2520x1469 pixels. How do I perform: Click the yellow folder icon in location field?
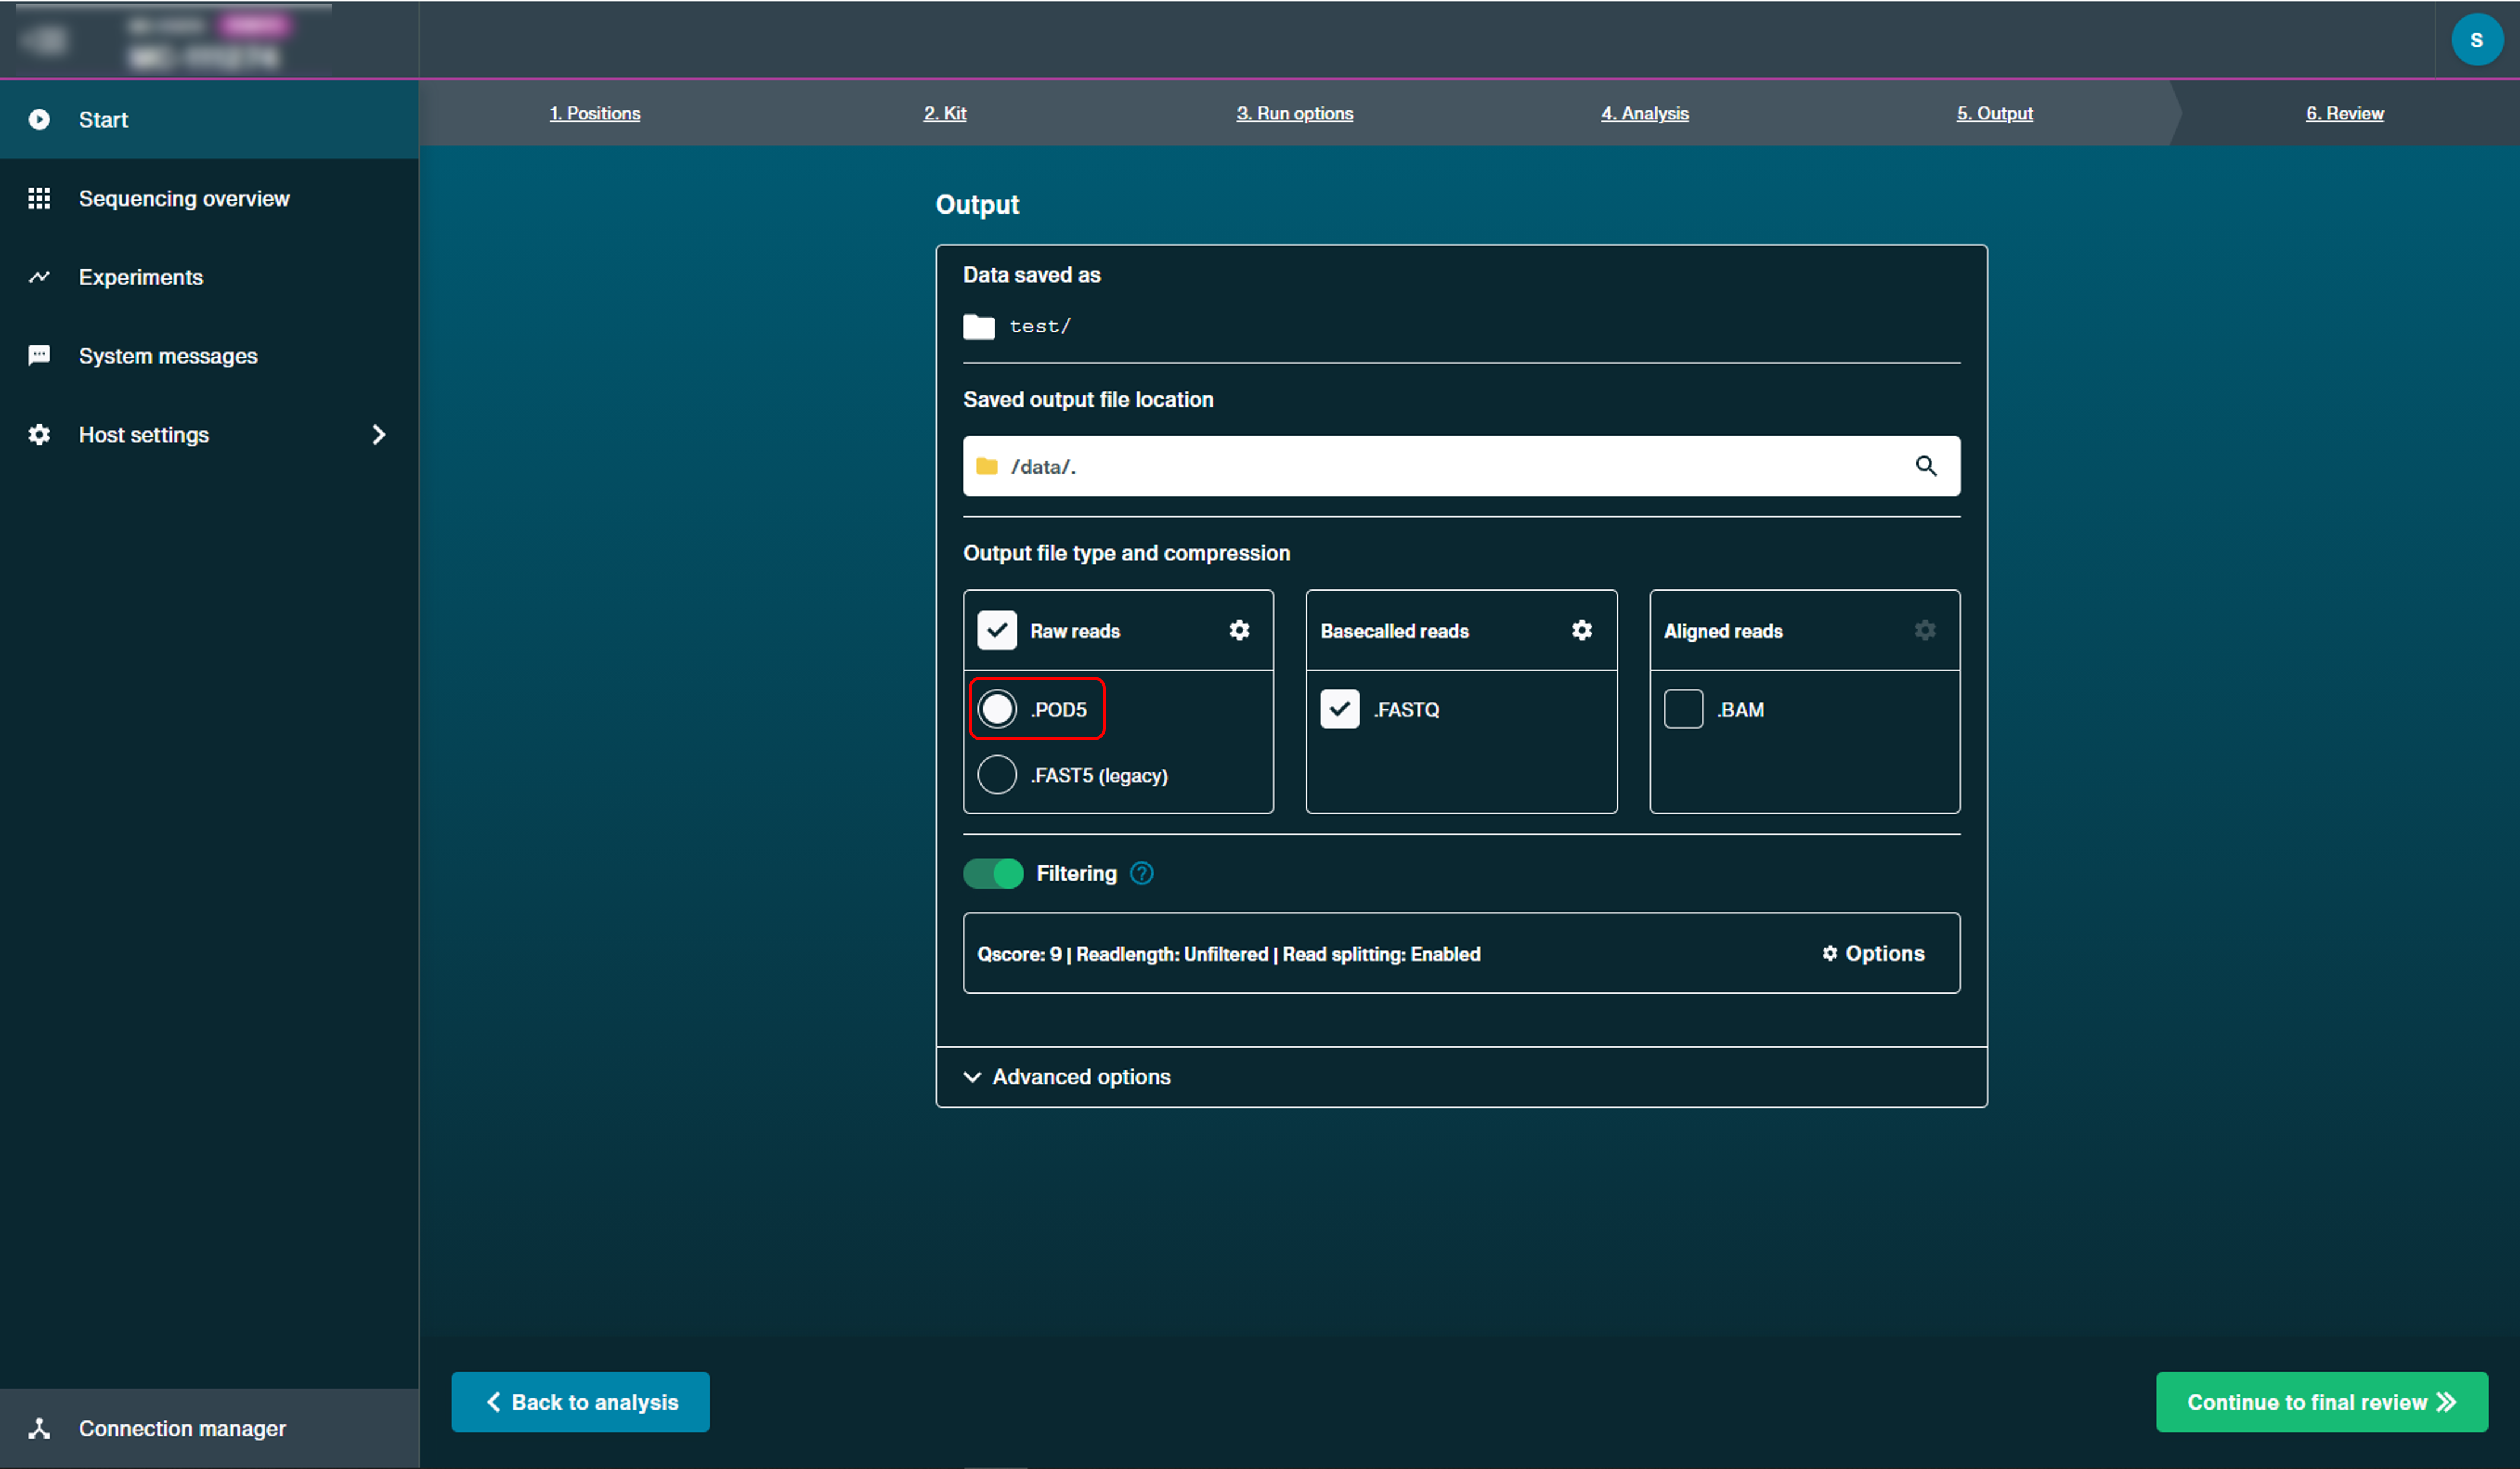[x=987, y=466]
